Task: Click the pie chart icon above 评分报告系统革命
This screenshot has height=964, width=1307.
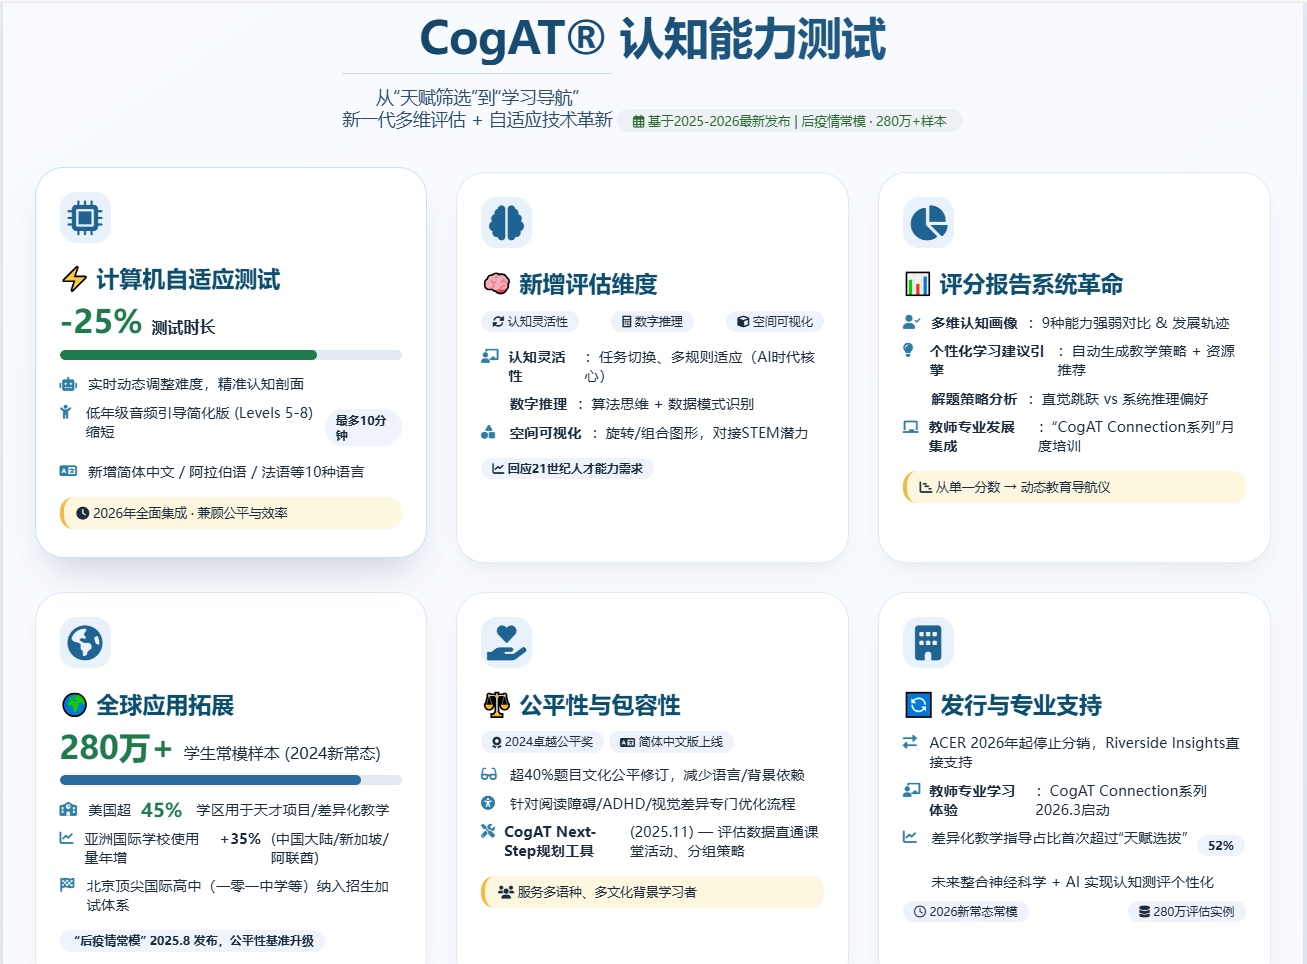Action: pyautogui.click(x=928, y=222)
